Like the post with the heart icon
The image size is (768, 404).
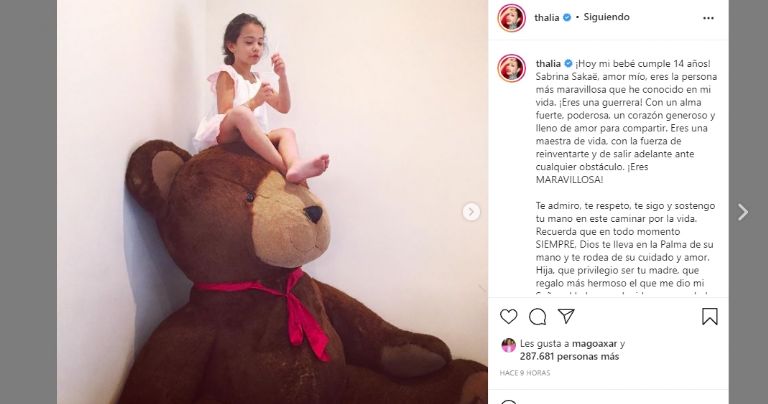[508, 316]
